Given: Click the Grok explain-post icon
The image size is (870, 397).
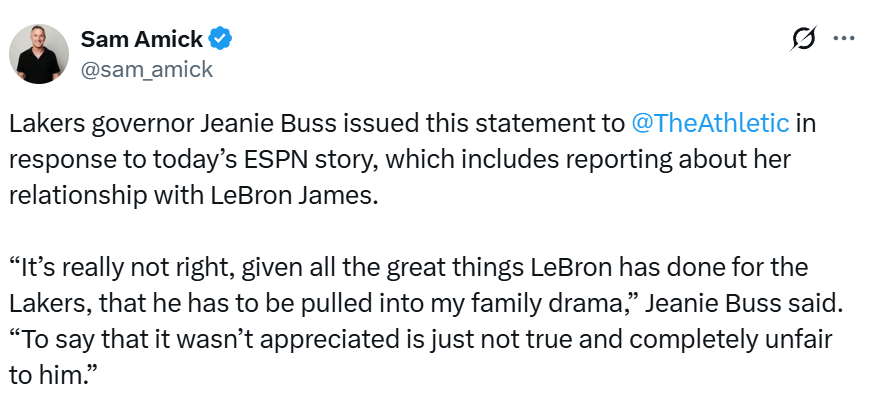Looking at the screenshot, I should [x=803, y=38].
